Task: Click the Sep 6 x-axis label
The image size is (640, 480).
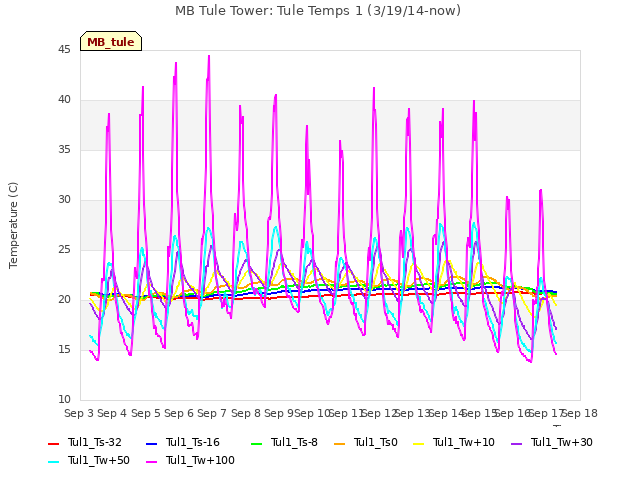Action: [x=179, y=413]
